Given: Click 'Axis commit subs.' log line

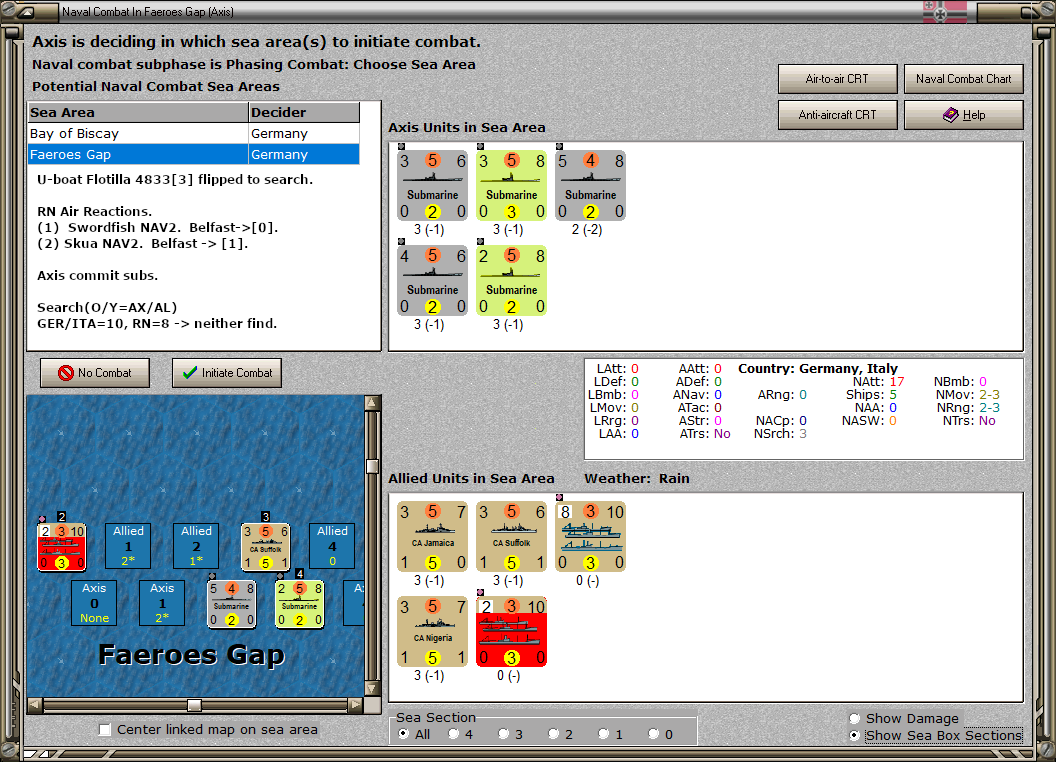Looking at the screenshot, I should 98,276.
